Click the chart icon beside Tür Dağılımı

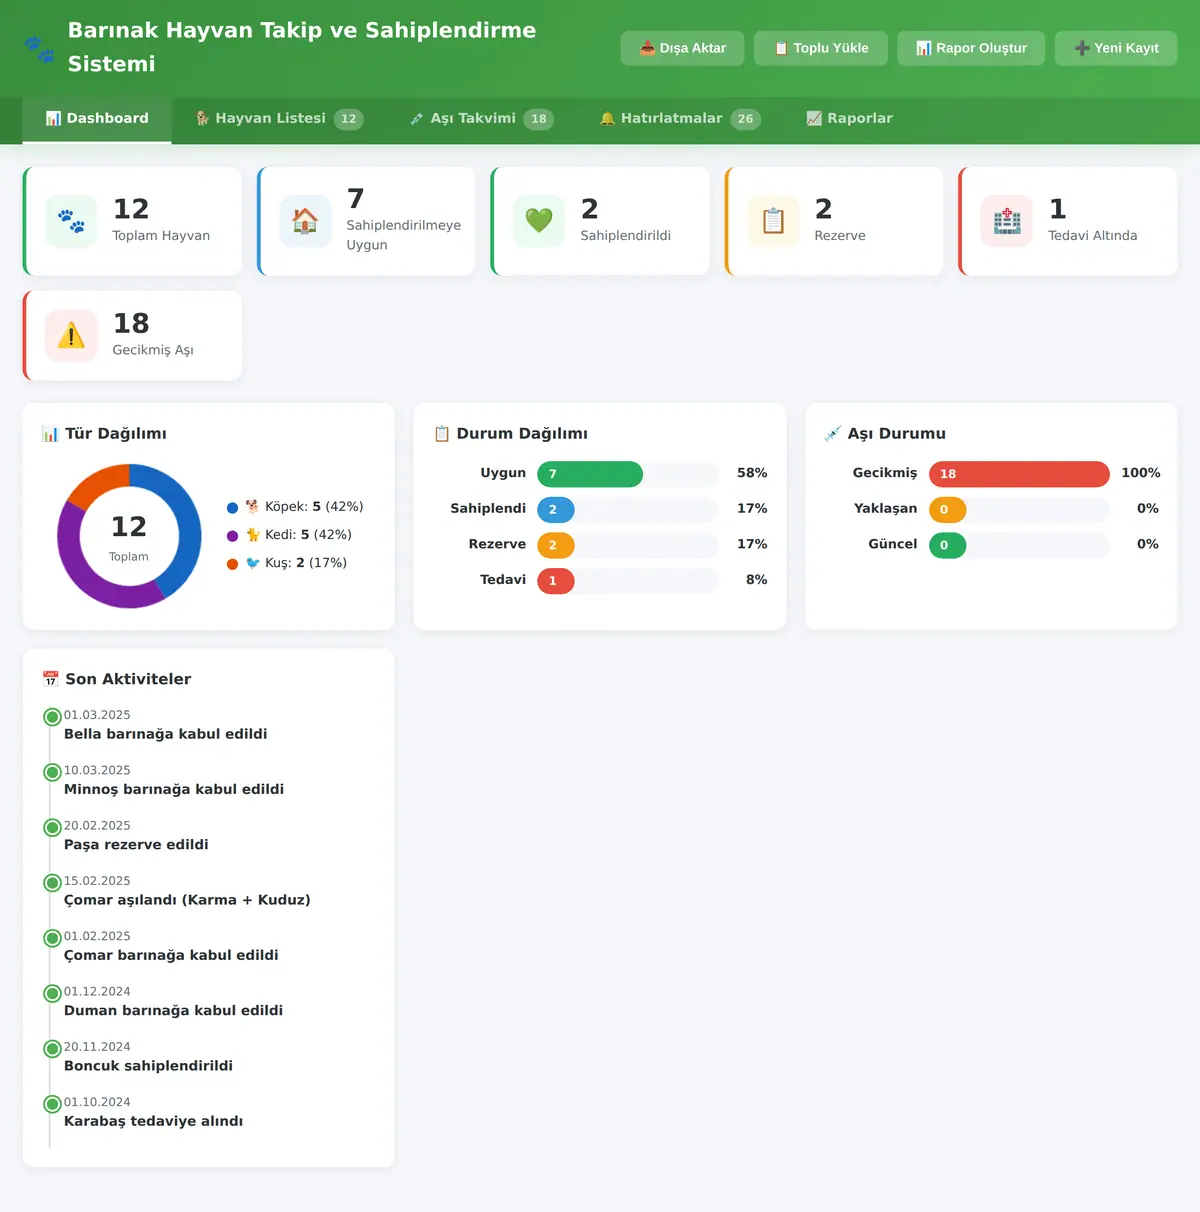point(50,434)
